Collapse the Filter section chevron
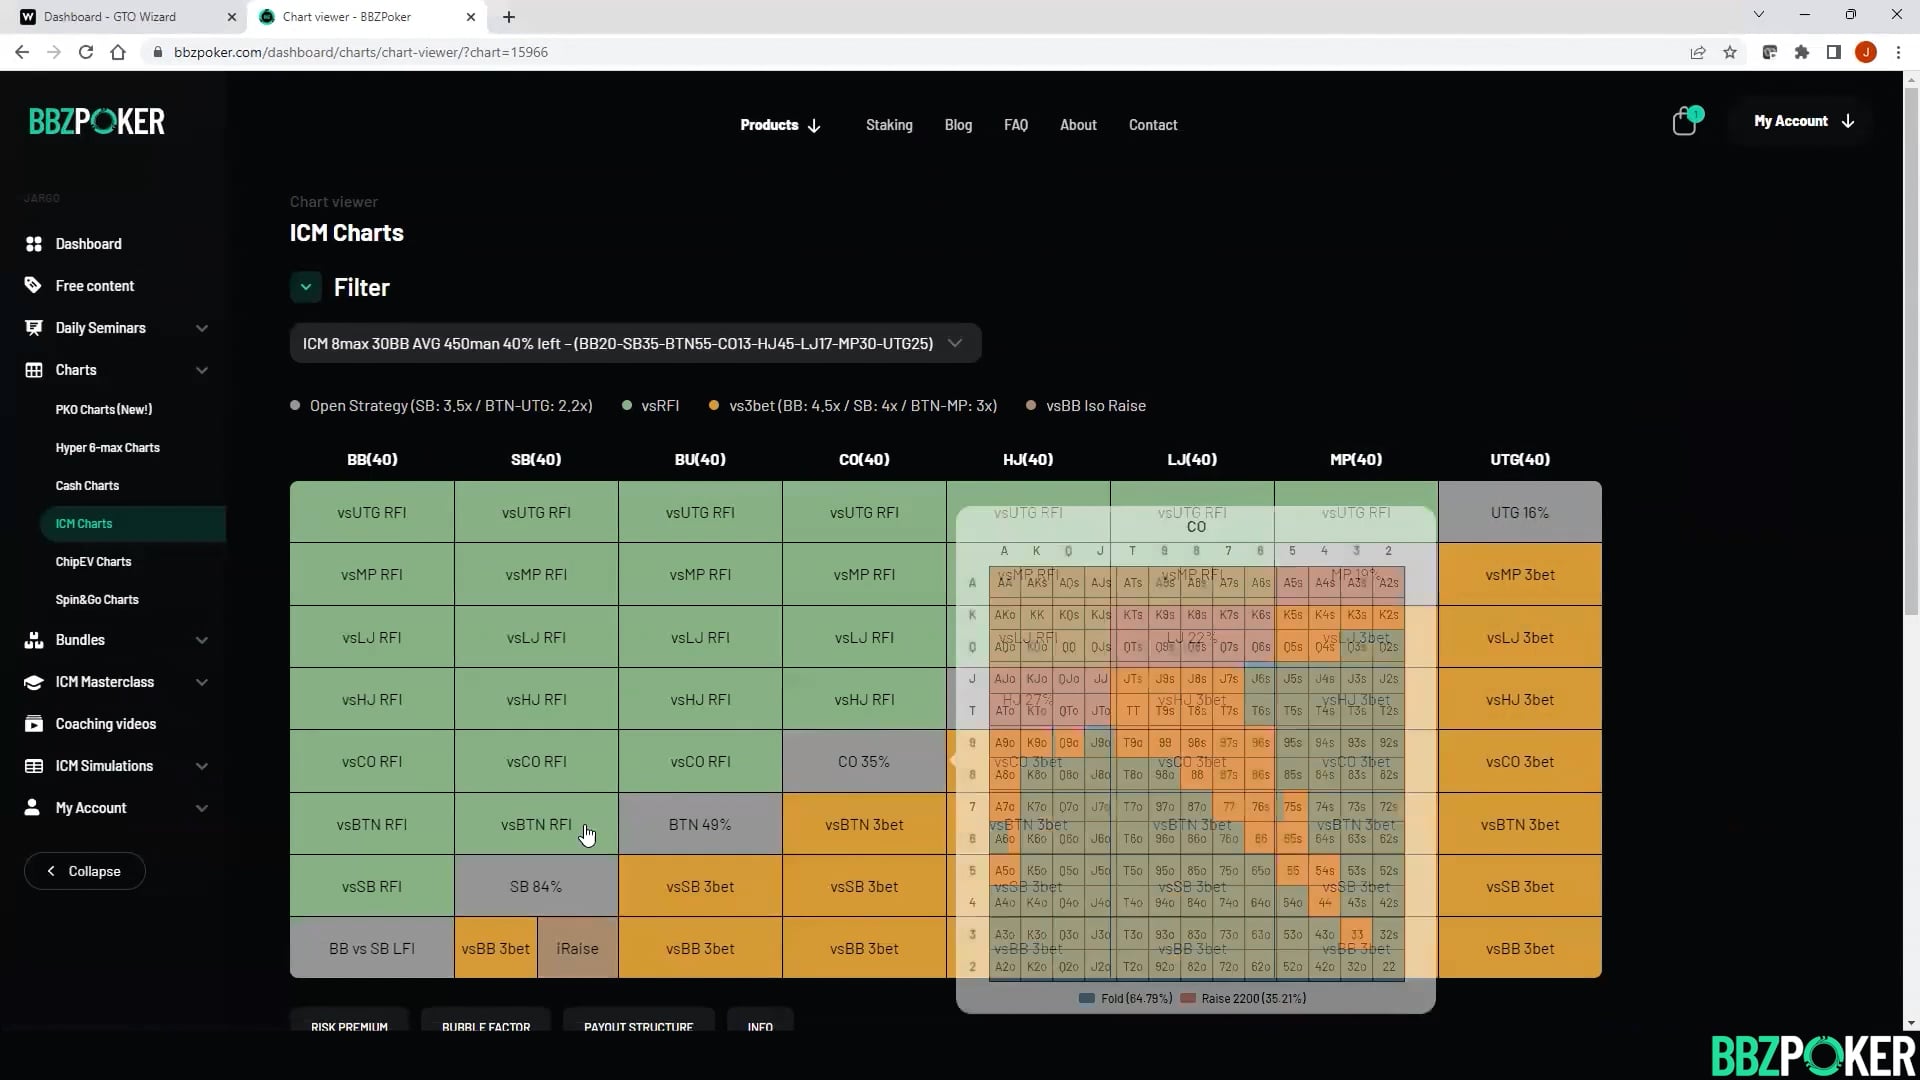The height and width of the screenshot is (1080, 1920). (306, 287)
